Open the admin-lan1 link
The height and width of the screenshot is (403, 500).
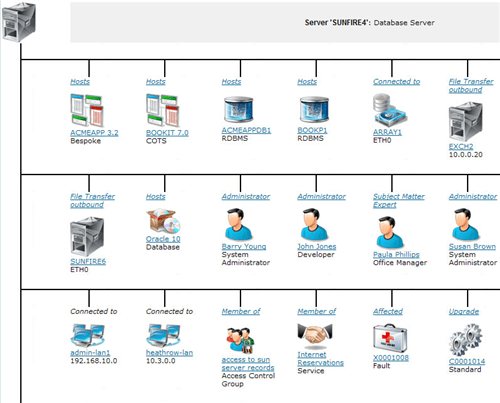click(x=90, y=353)
